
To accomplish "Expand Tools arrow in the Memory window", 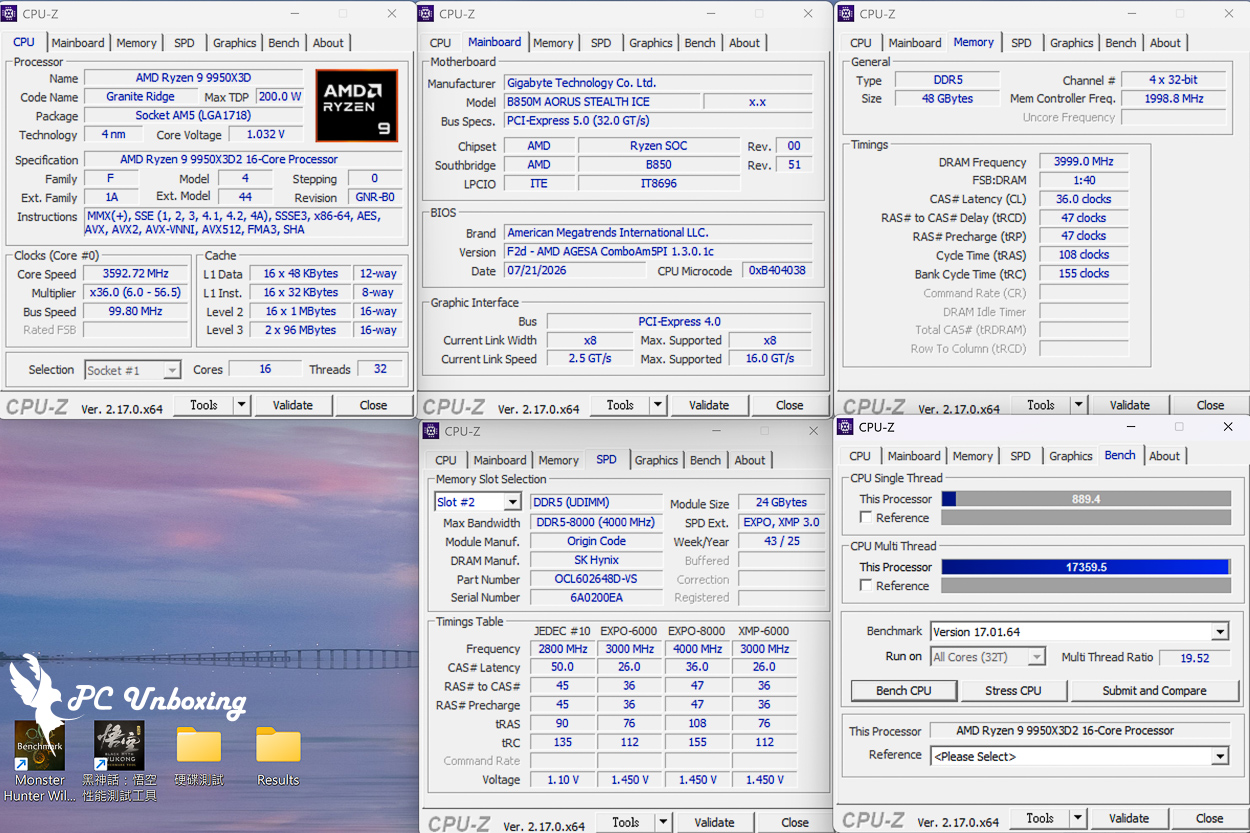I will [x=1078, y=405].
